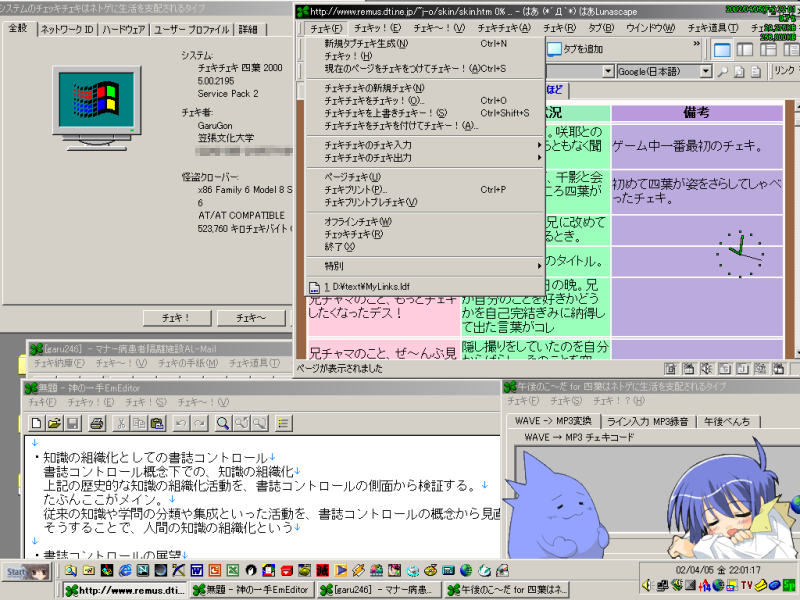Click the redo arrow in EmEditor toolbar
Screen dimensions: 800x600
(199, 423)
